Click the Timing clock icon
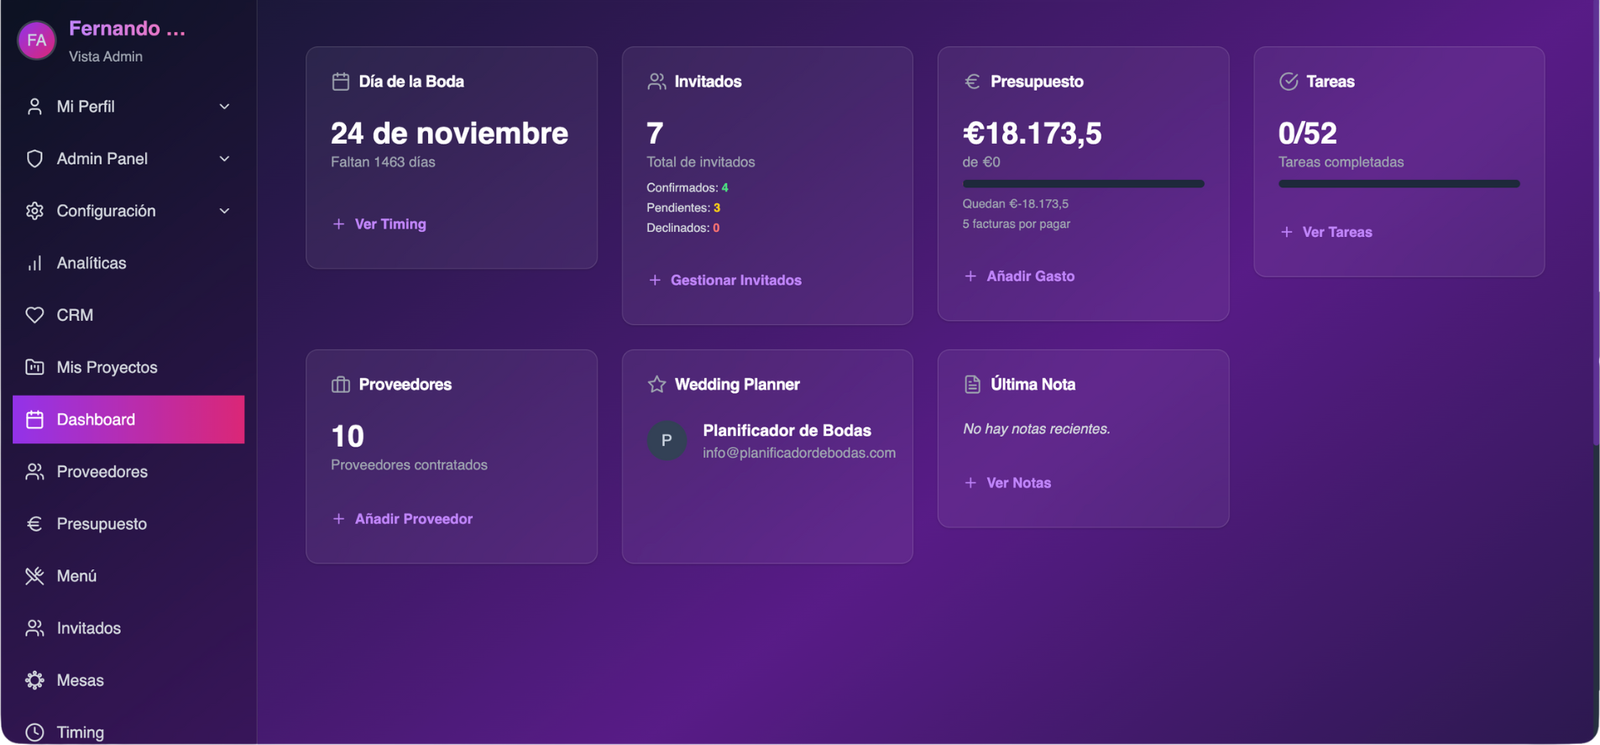The height and width of the screenshot is (745, 1600). pos(35,732)
